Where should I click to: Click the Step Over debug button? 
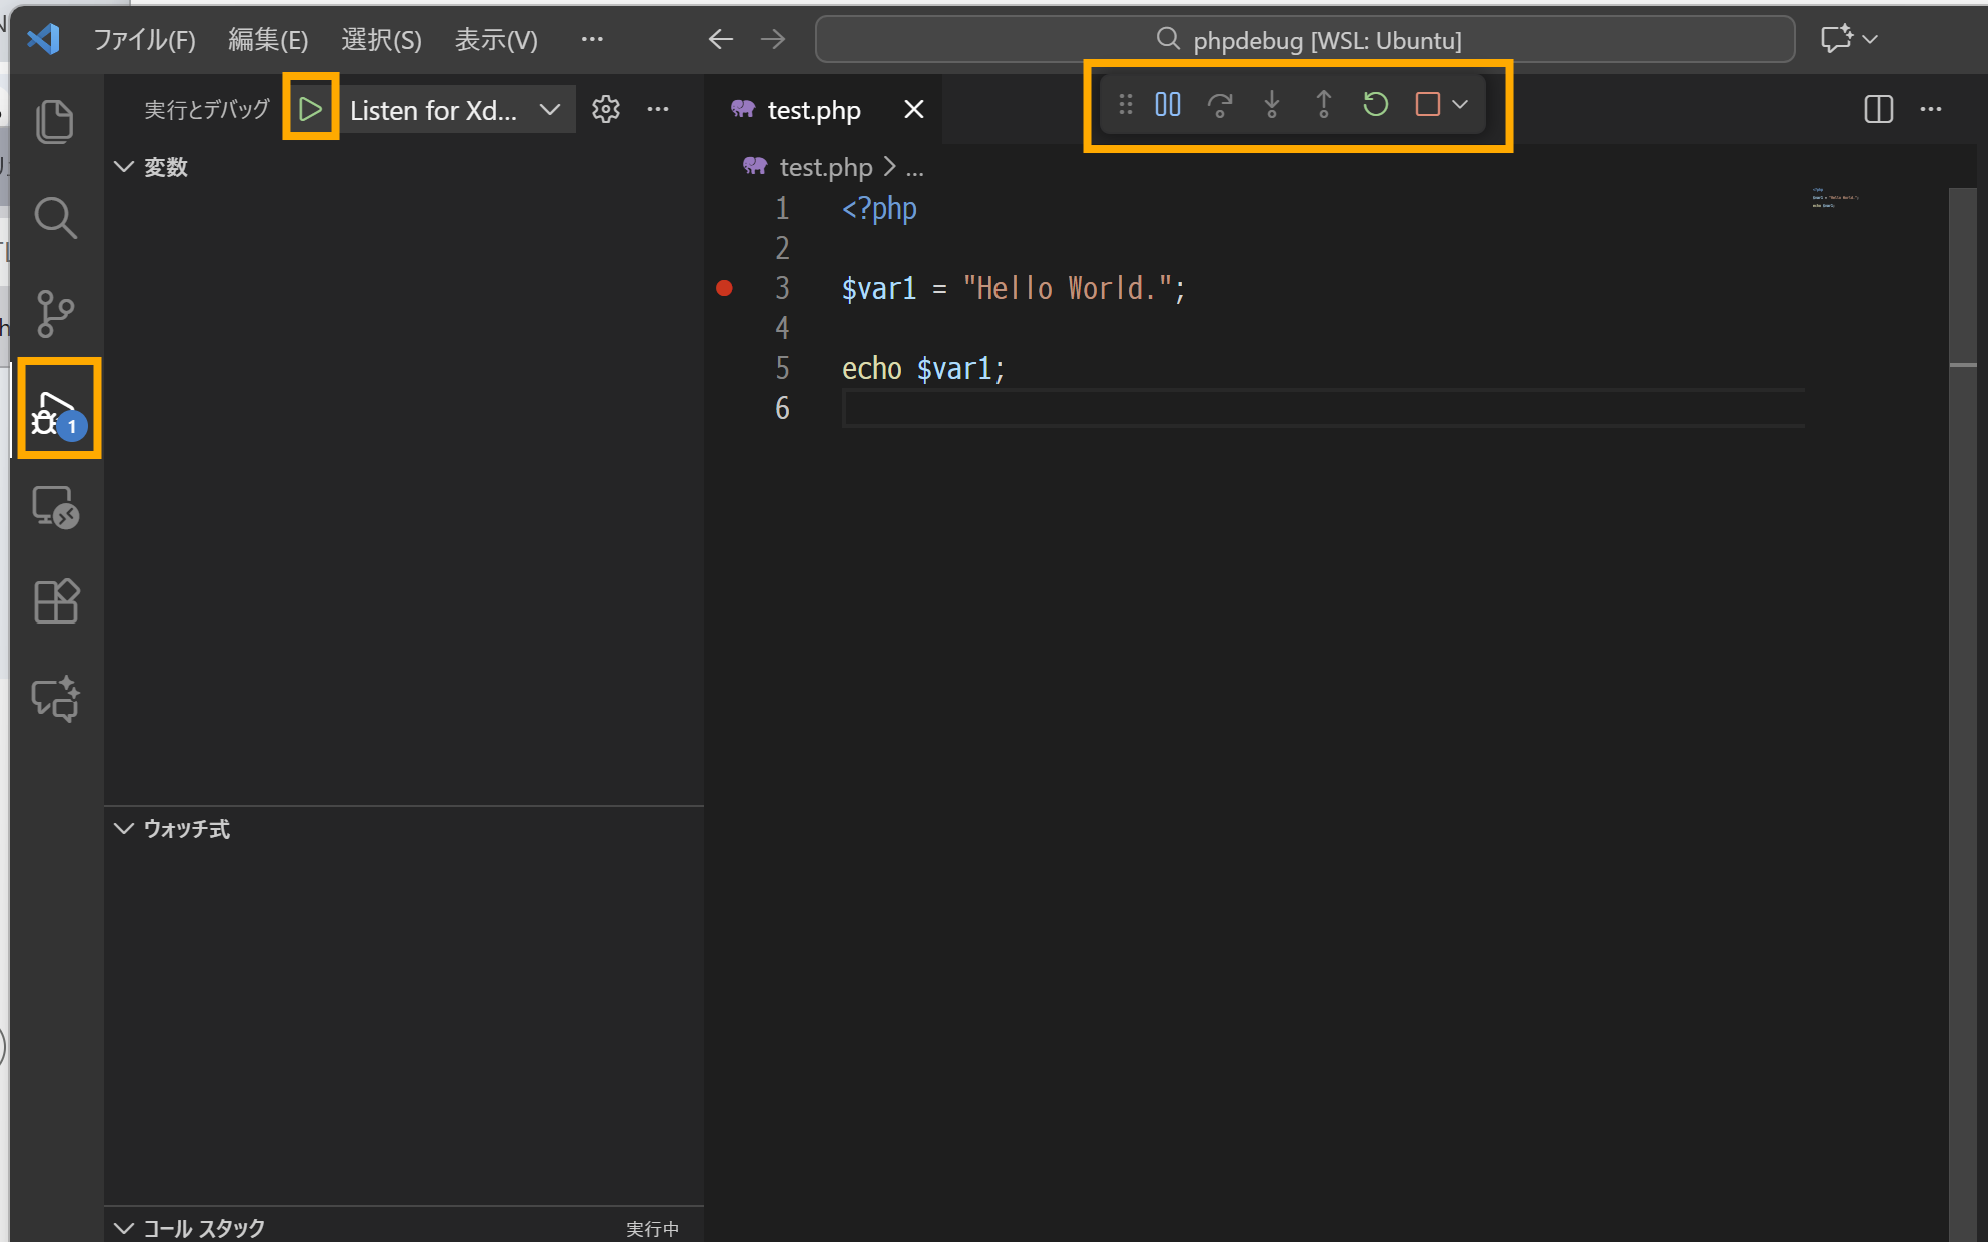click(x=1220, y=105)
